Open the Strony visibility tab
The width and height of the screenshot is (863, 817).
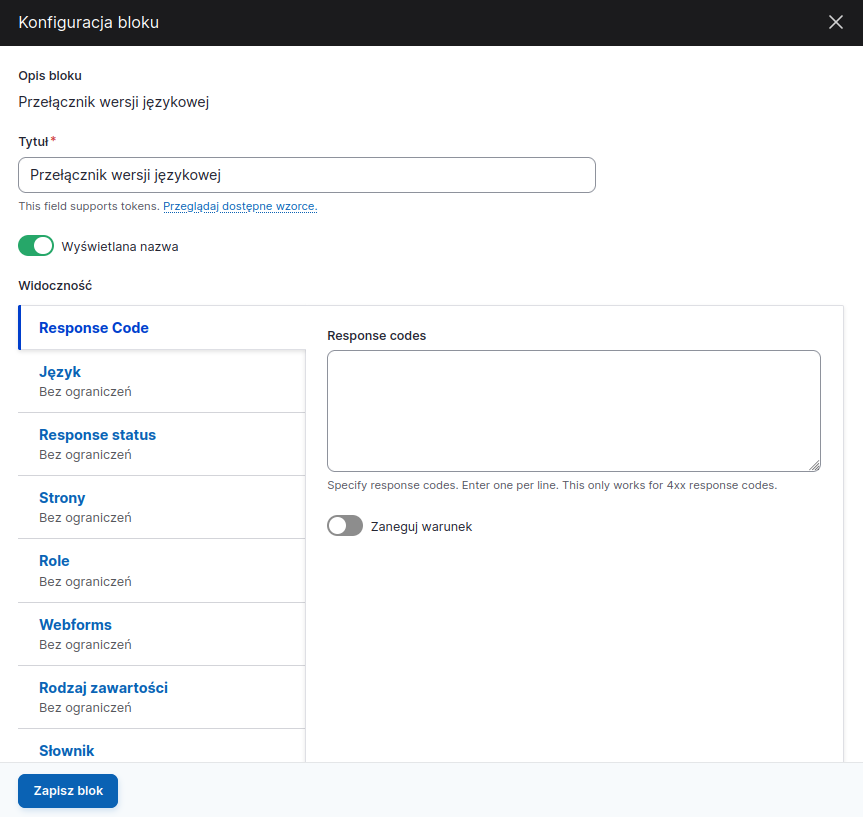62,498
